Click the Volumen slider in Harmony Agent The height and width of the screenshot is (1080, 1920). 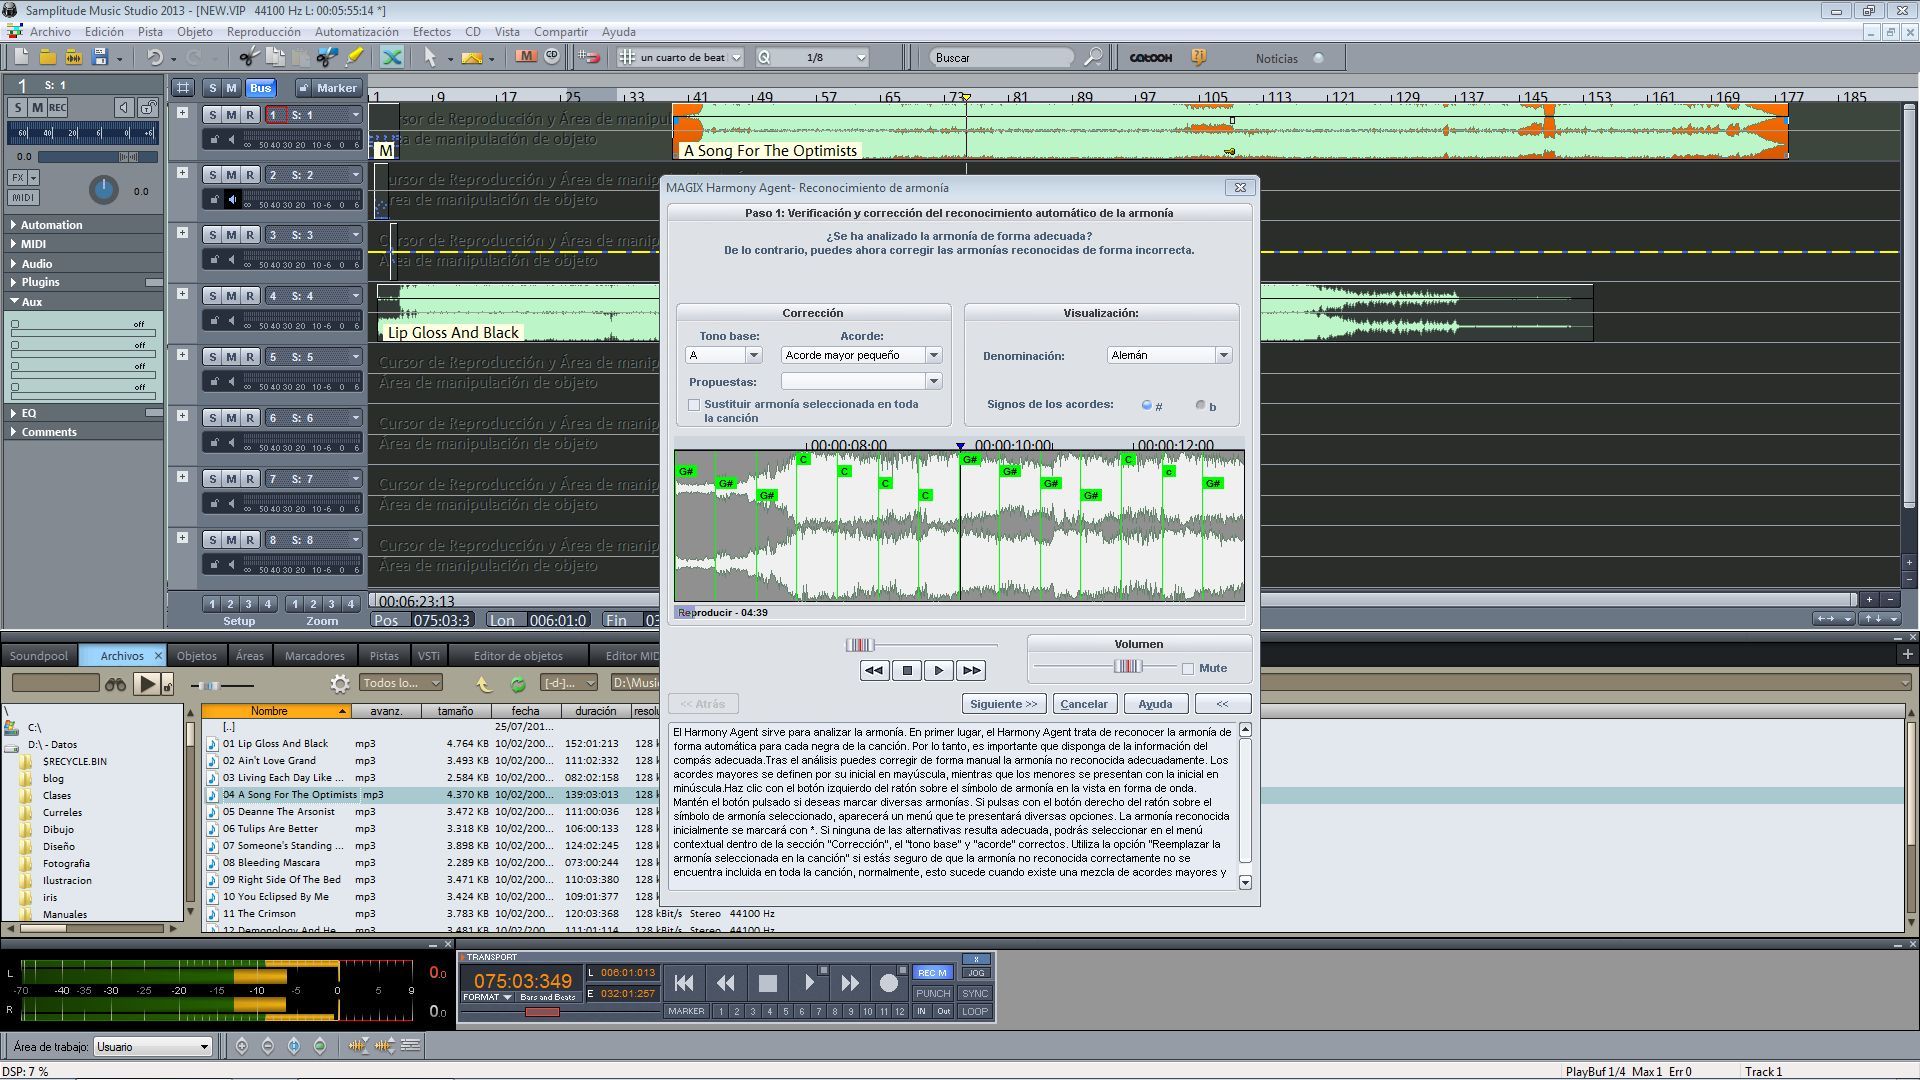[1128, 667]
